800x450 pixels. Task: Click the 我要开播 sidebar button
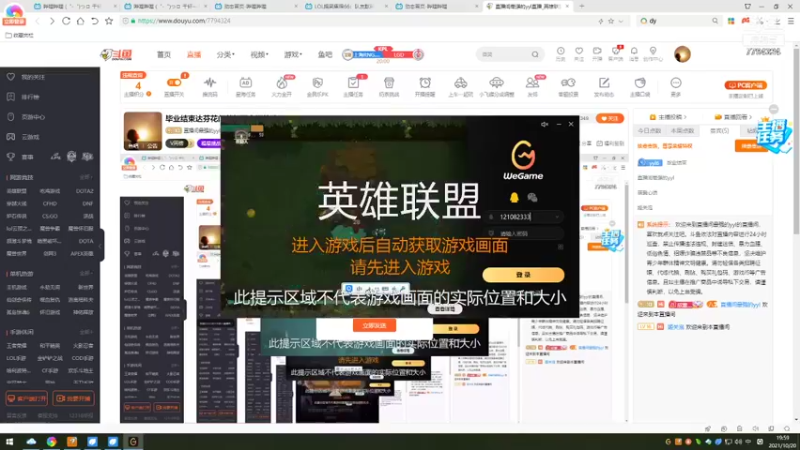pos(73,398)
